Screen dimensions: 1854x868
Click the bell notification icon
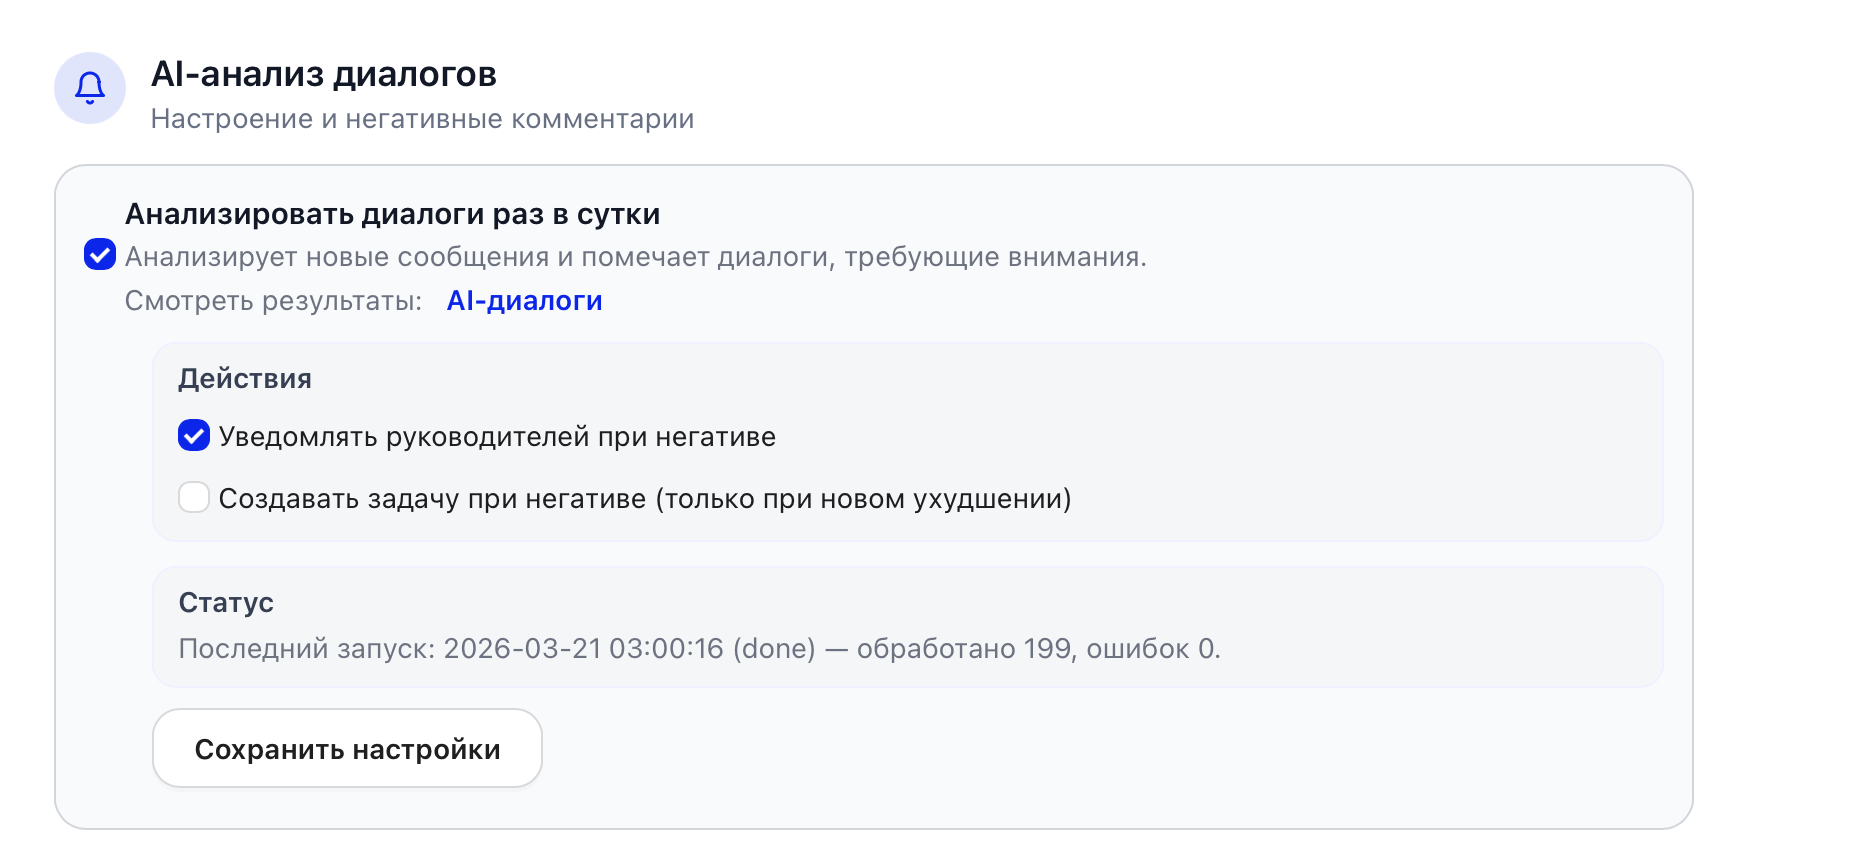click(x=90, y=88)
